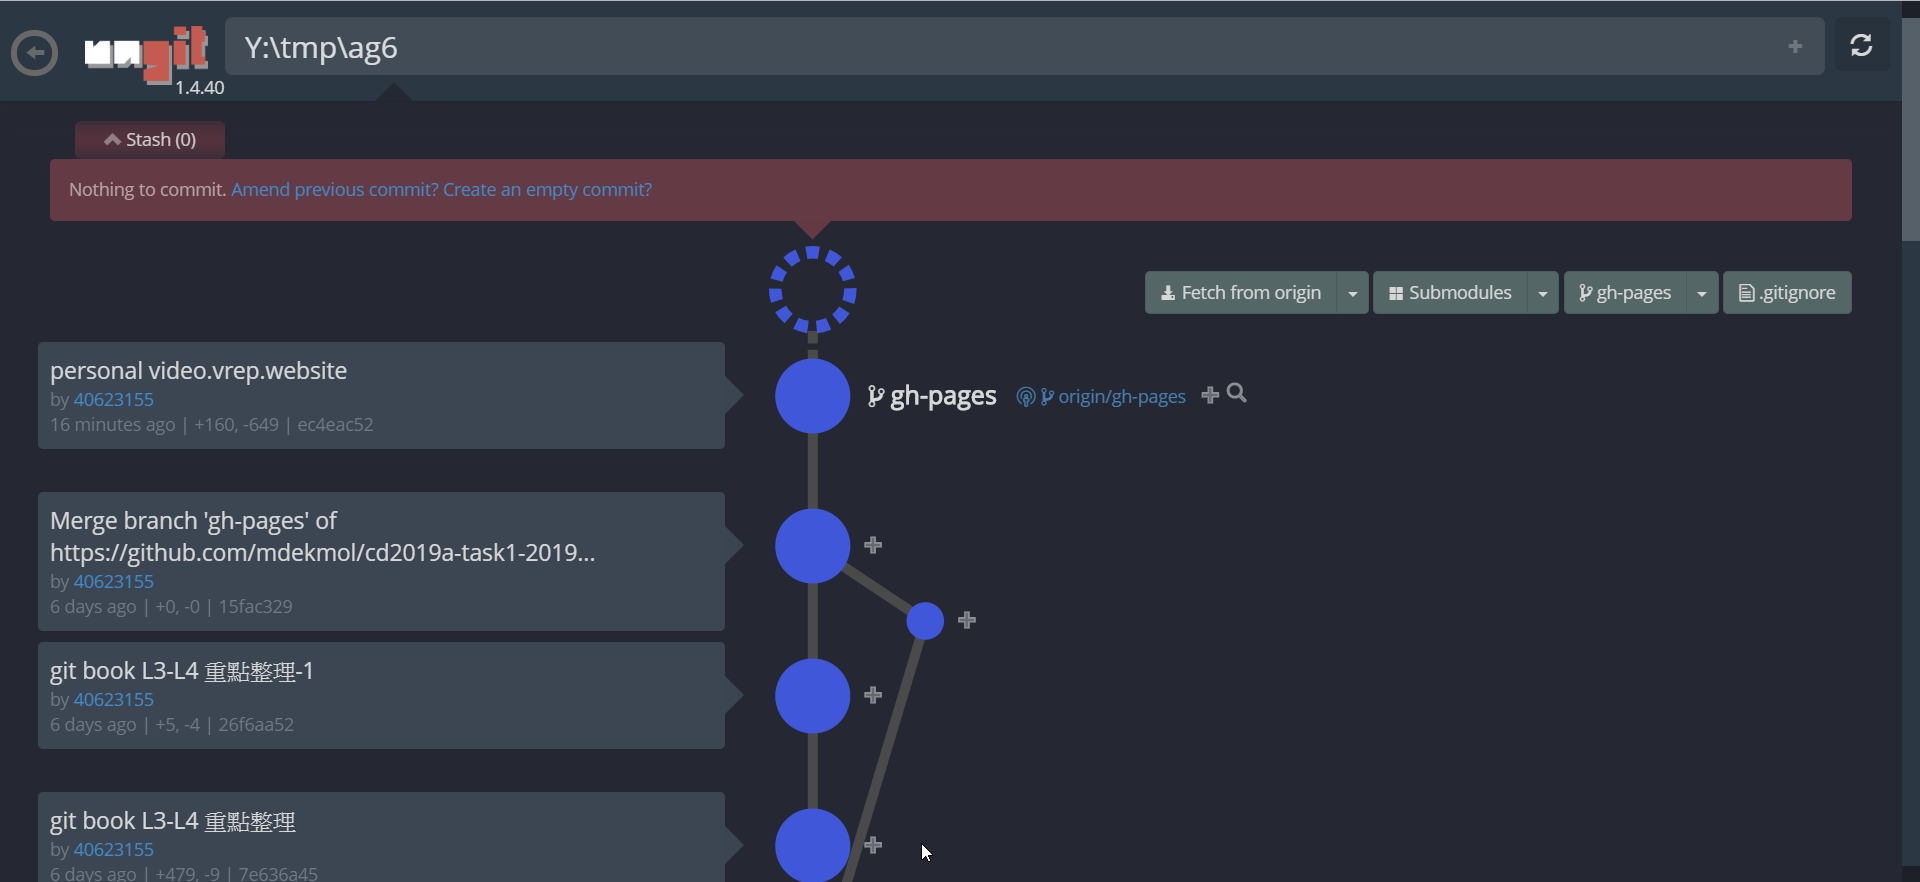Select the merge commit 15fac329 node

tap(813, 546)
